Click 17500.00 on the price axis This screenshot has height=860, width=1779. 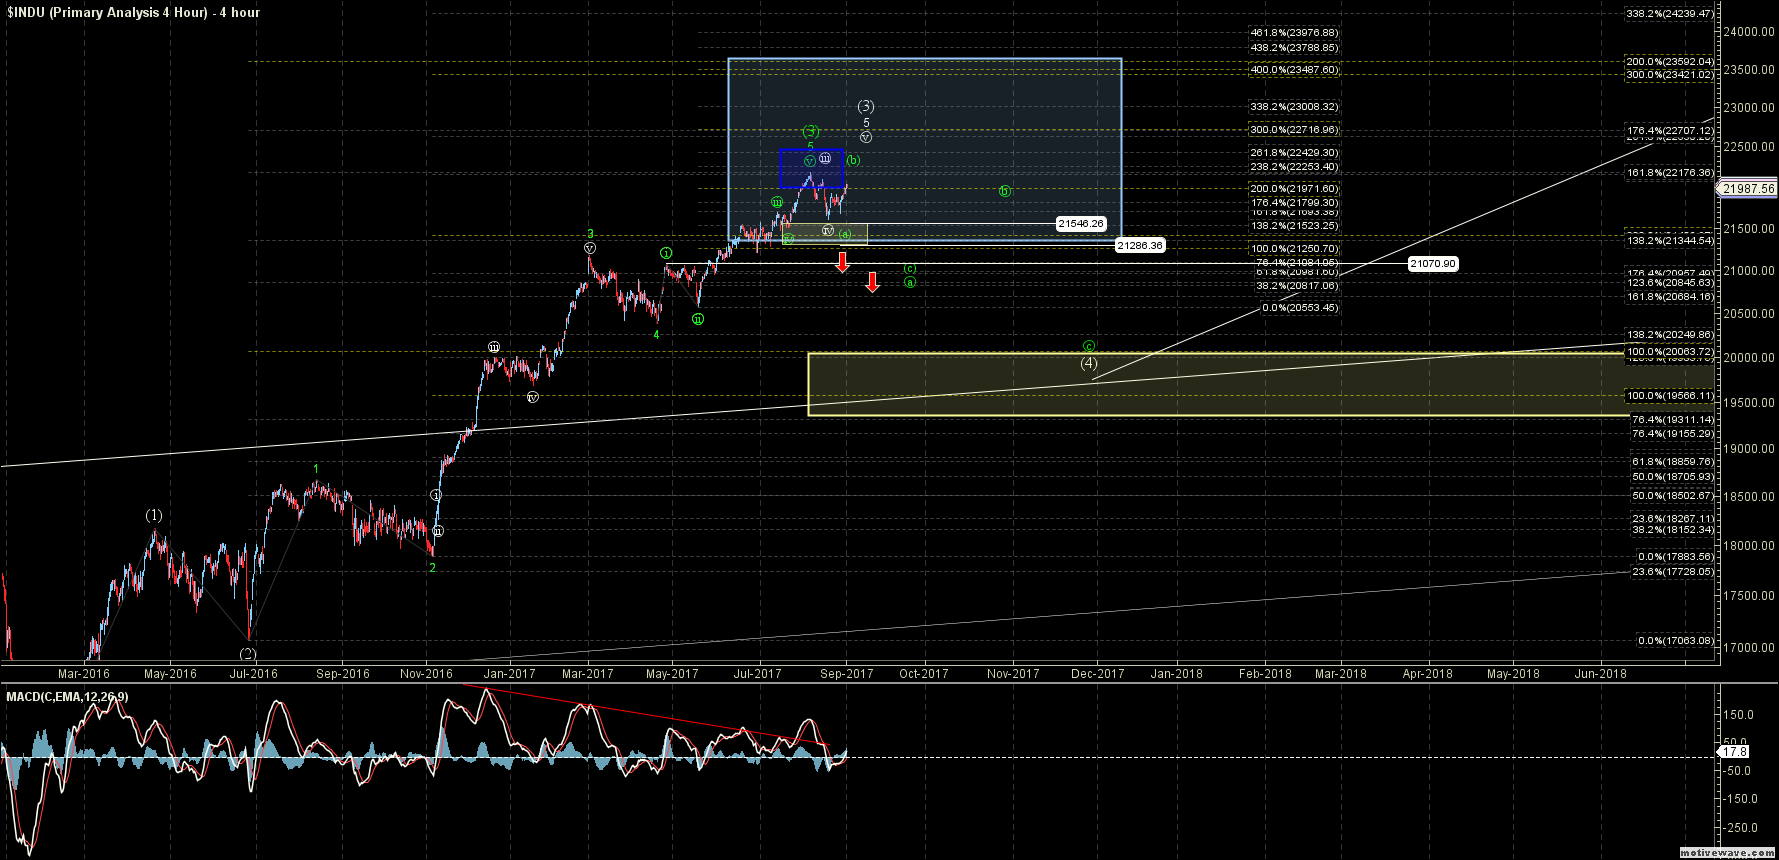(x=1750, y=596)
